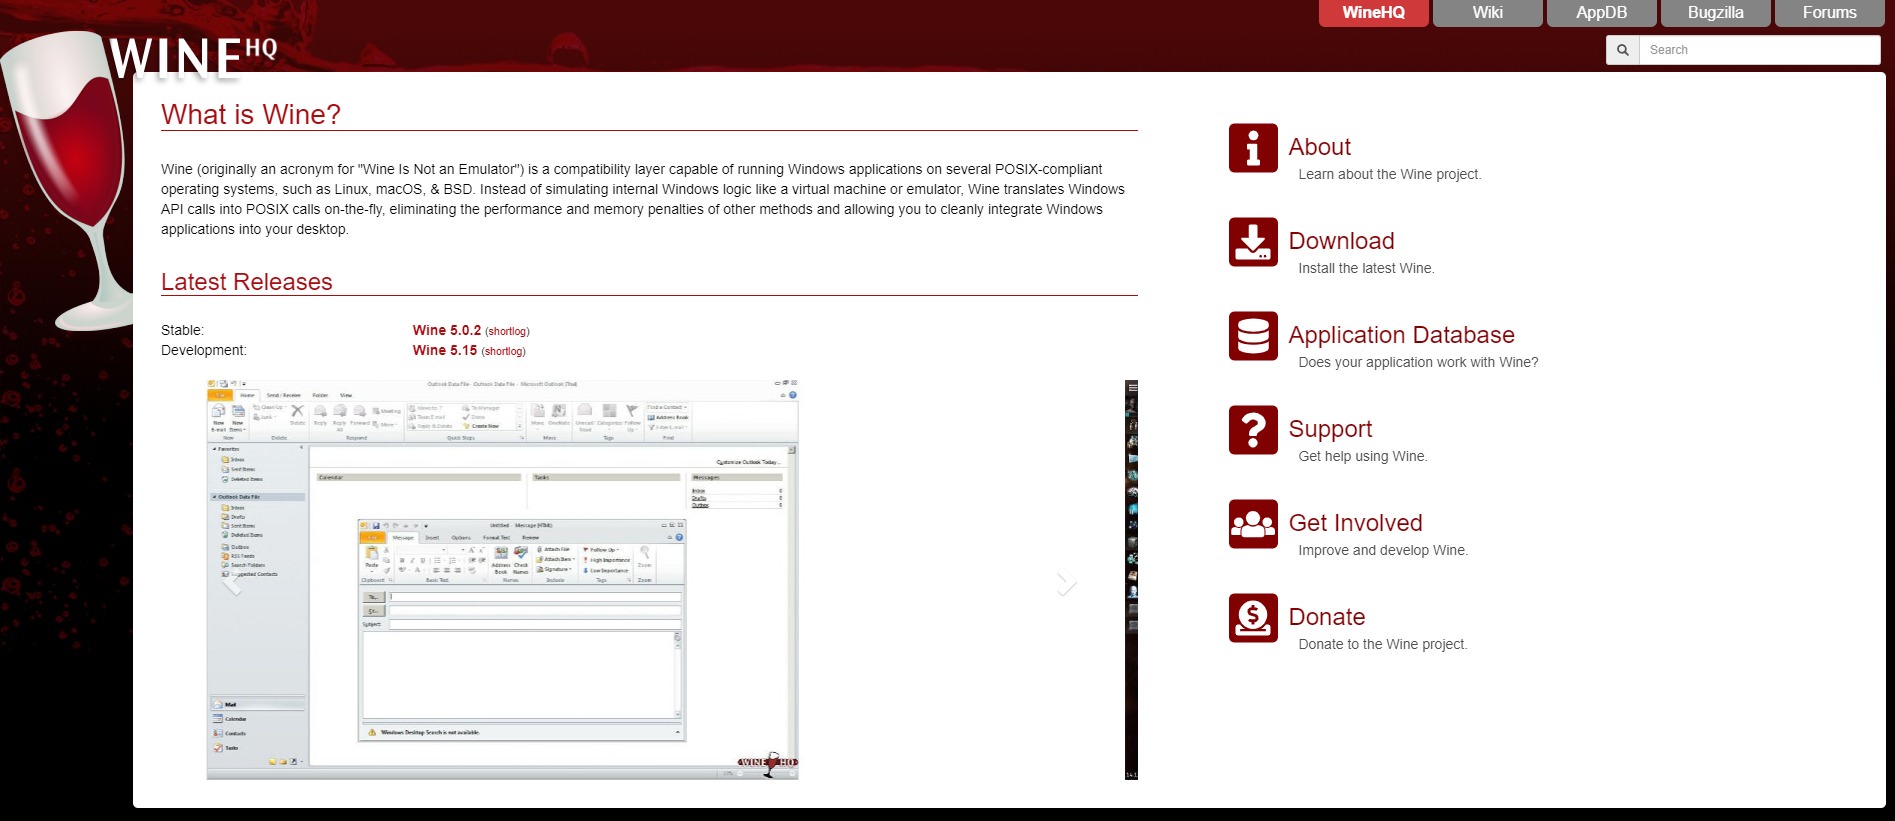Image resolution: width=1895 pixels, height=821 pixels.
Task: Switch to the Bugzilla tab
Action: click(1715, 13)
